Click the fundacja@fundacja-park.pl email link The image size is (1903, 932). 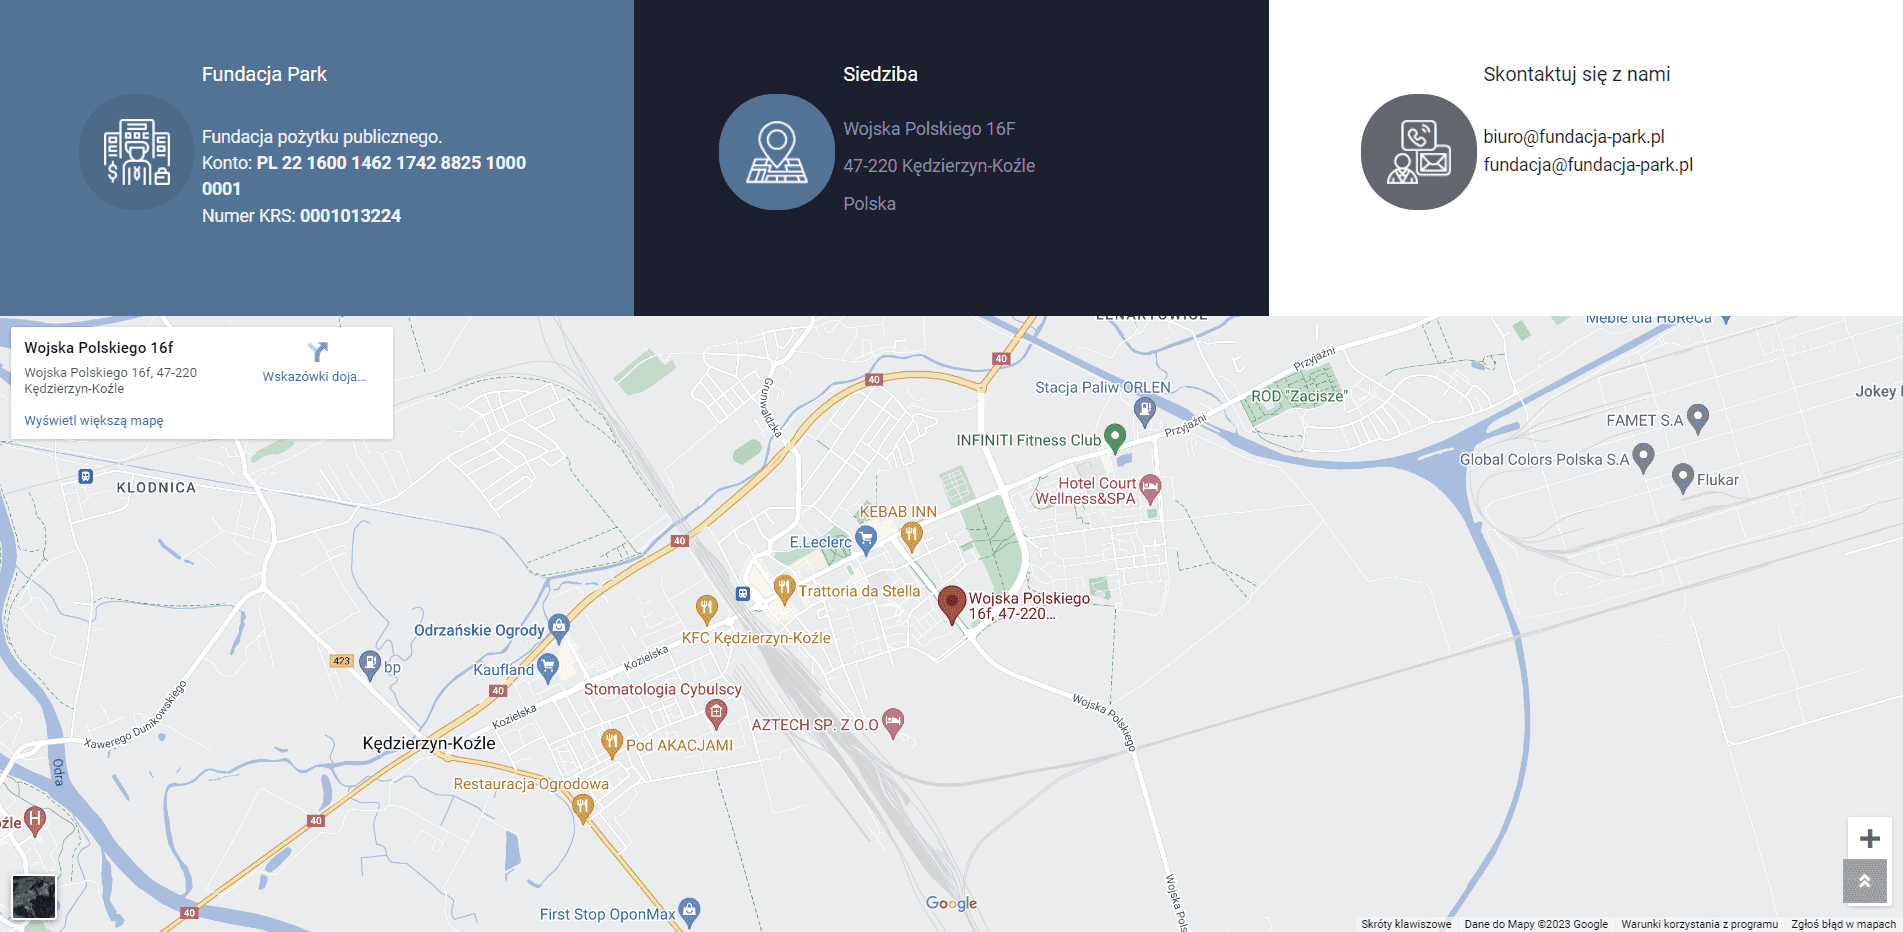(1587, 165)
